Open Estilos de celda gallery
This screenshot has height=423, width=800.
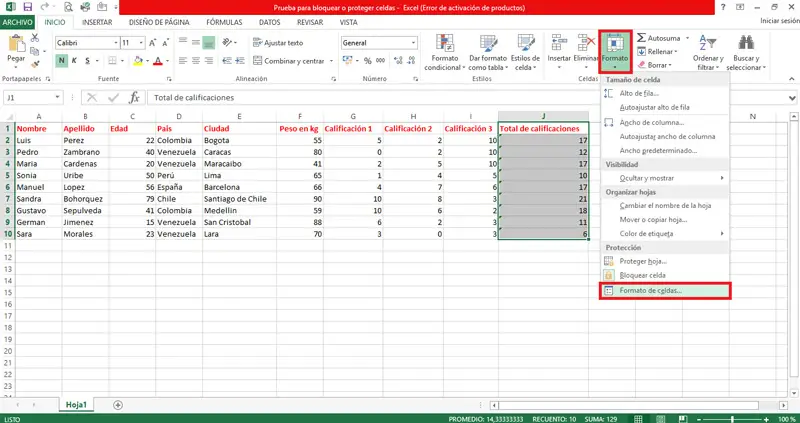click(x=525, y=53)
